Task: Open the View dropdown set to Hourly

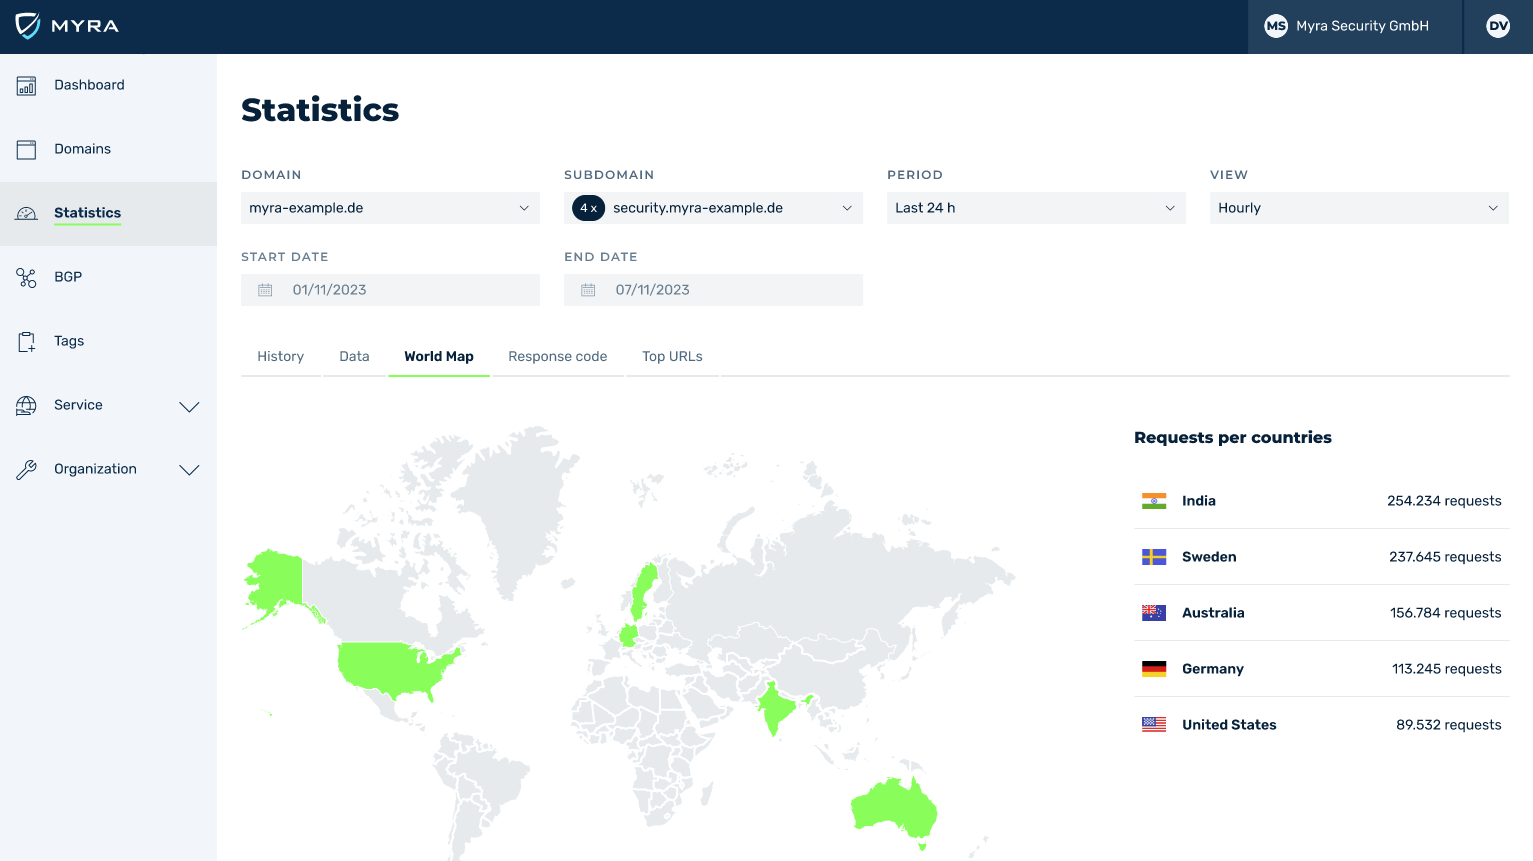Action: (x=1359, y=208)
